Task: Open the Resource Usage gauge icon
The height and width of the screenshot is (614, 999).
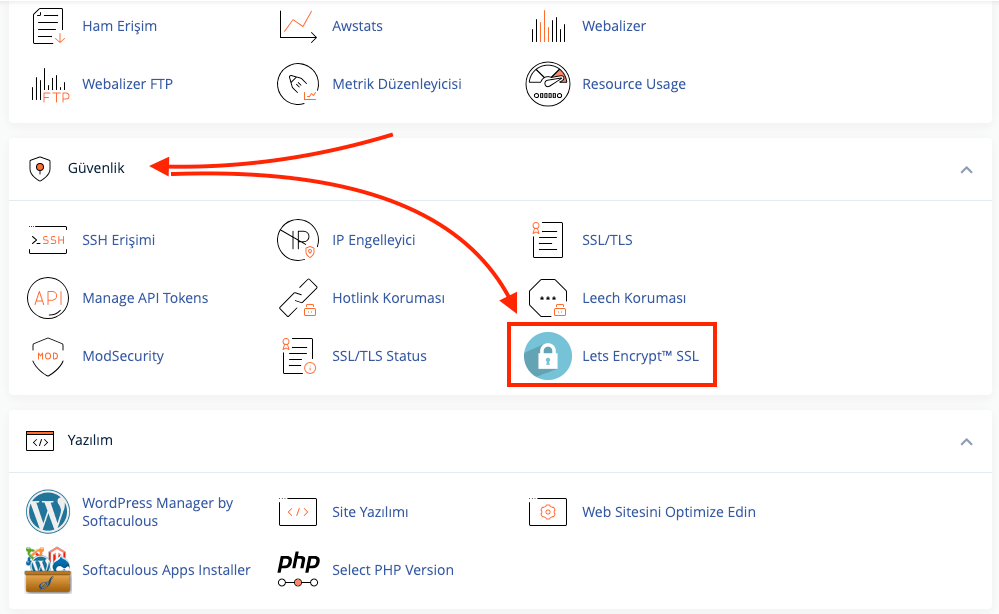Action: pos(547,84)
